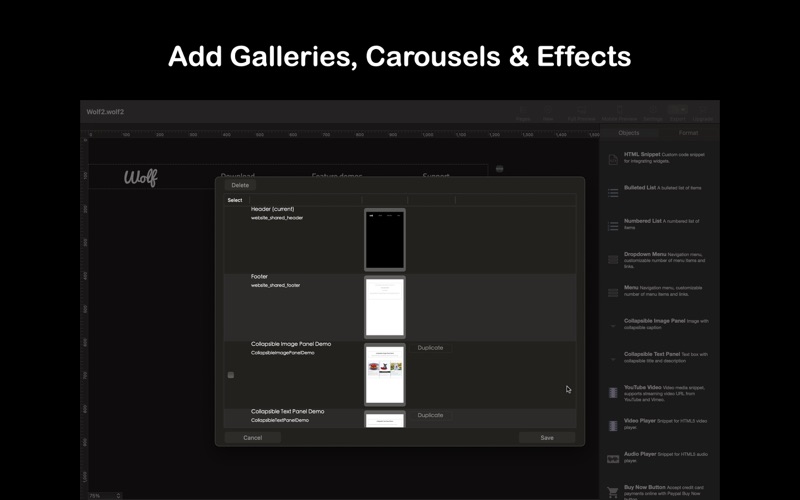
Task: Open Settings from the main toolbar
Action: pos(653,113)
